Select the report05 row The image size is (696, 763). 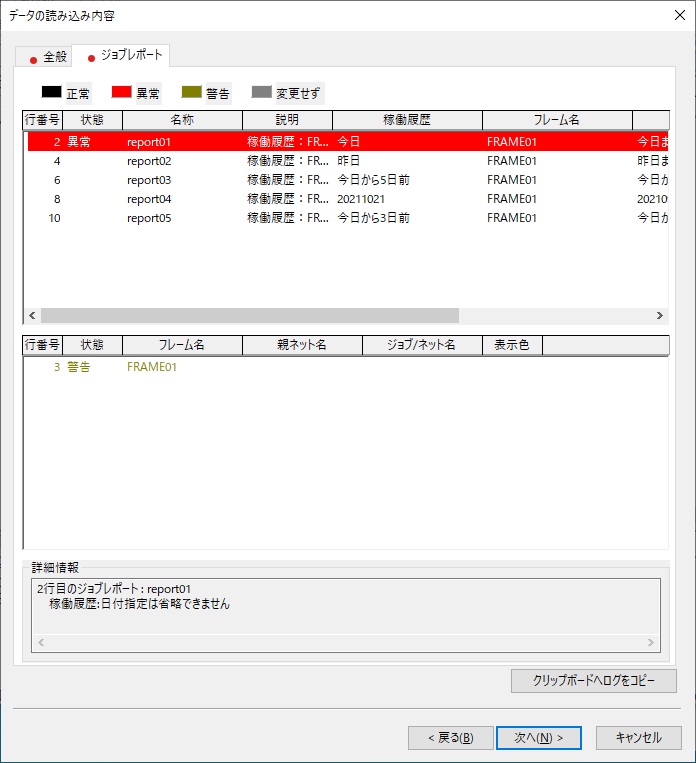point(348,218)
